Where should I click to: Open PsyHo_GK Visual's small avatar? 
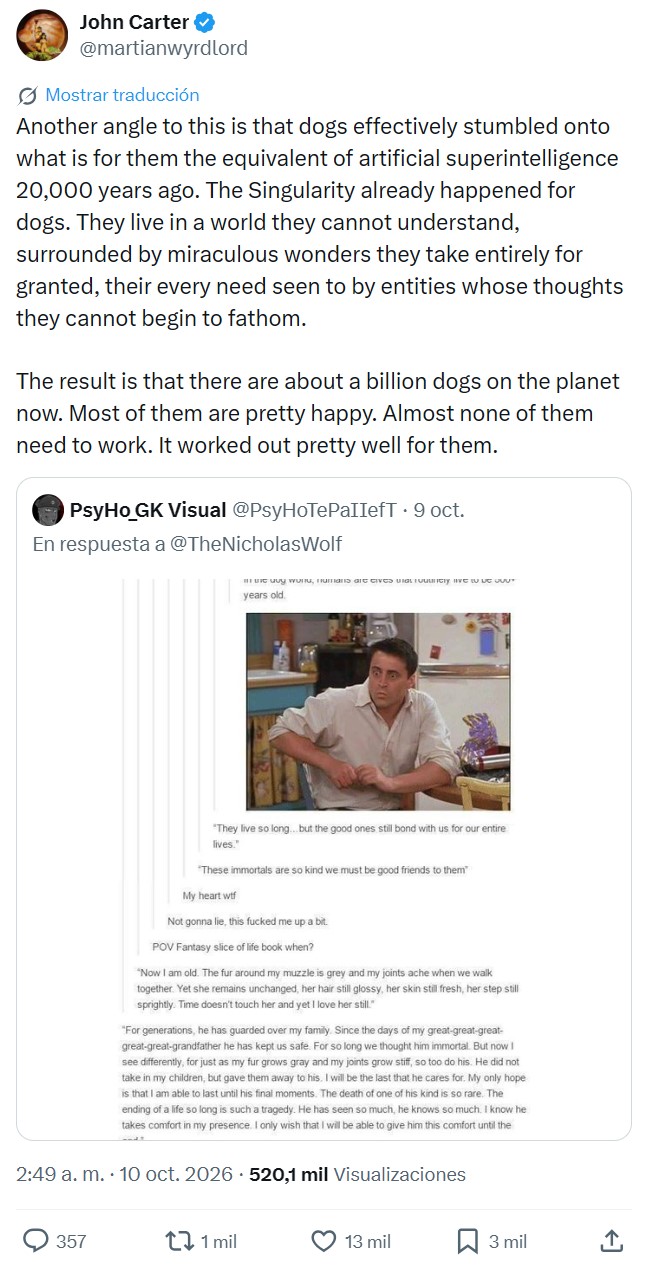(x=48, y=510)
